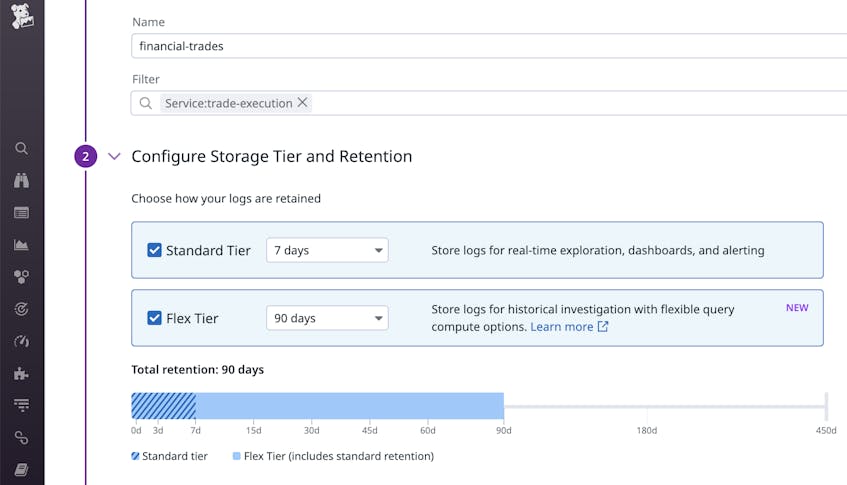847x485 pixels.
Task: Select step 2 circle marker
Action: [x=85, y=157]
